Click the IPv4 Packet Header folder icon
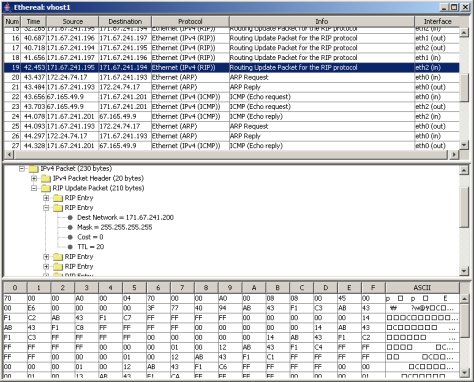This screenshot has width=474, height=382. (x=46, y=178)
